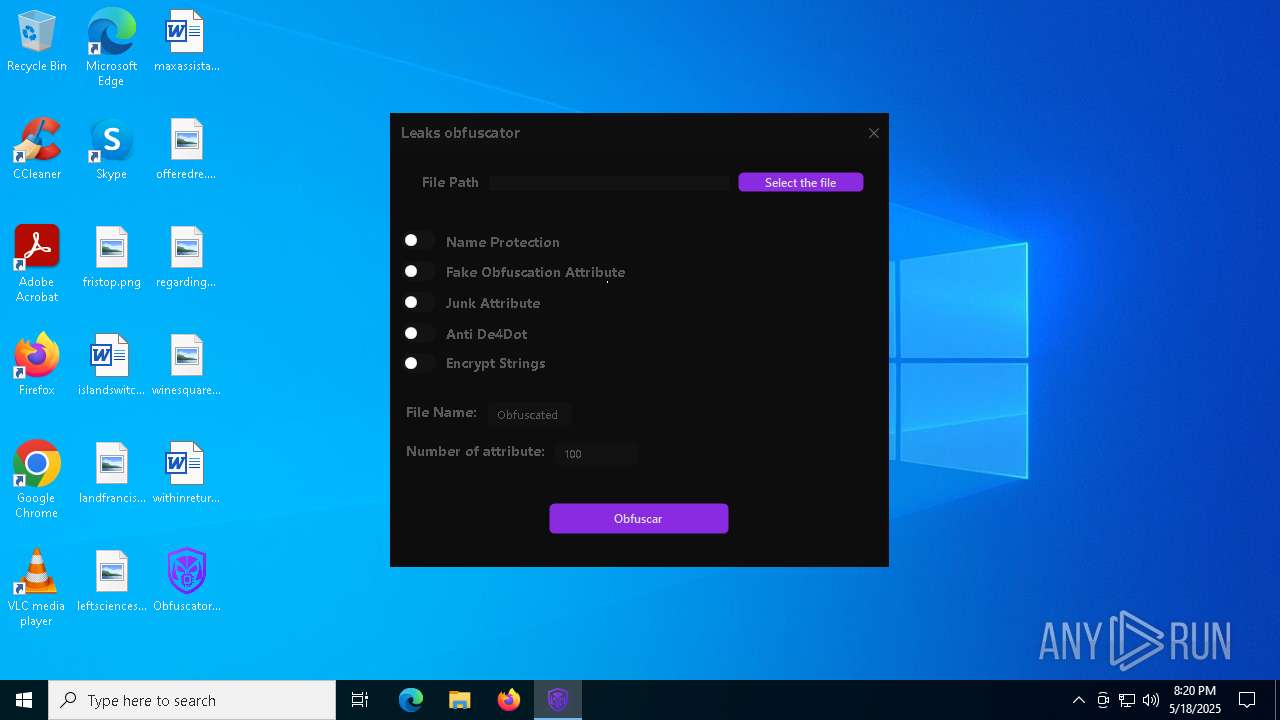Viewport: 1280px width, 720px height.
Task: Open File Explorer from the taskbar
Action: tap(460, 700)
